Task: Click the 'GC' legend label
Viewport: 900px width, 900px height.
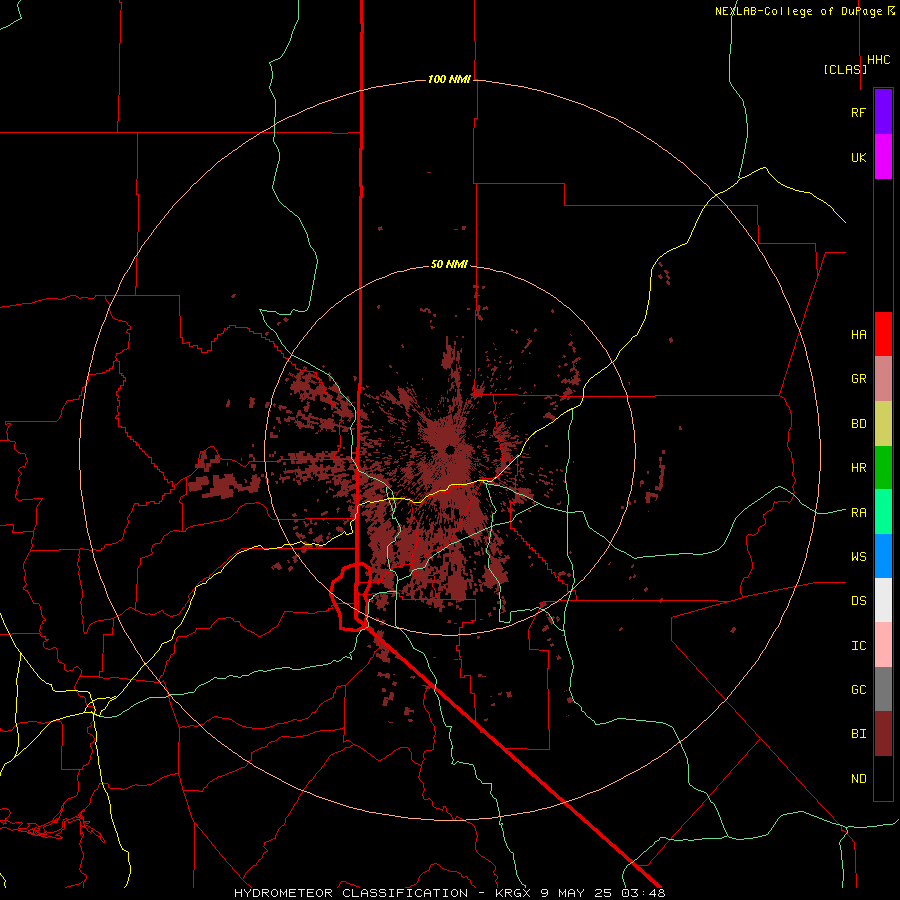Action: [x=859, y=690]
